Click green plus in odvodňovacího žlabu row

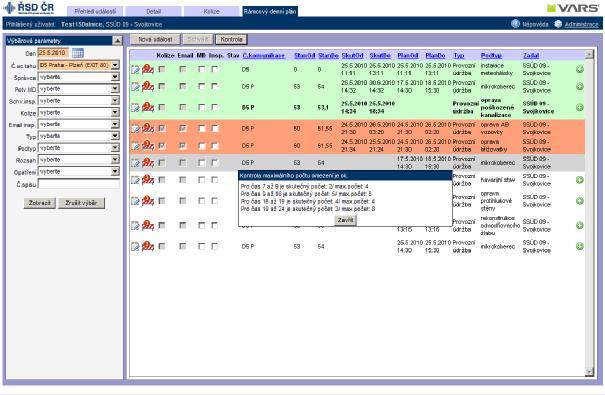click(580, 226)
